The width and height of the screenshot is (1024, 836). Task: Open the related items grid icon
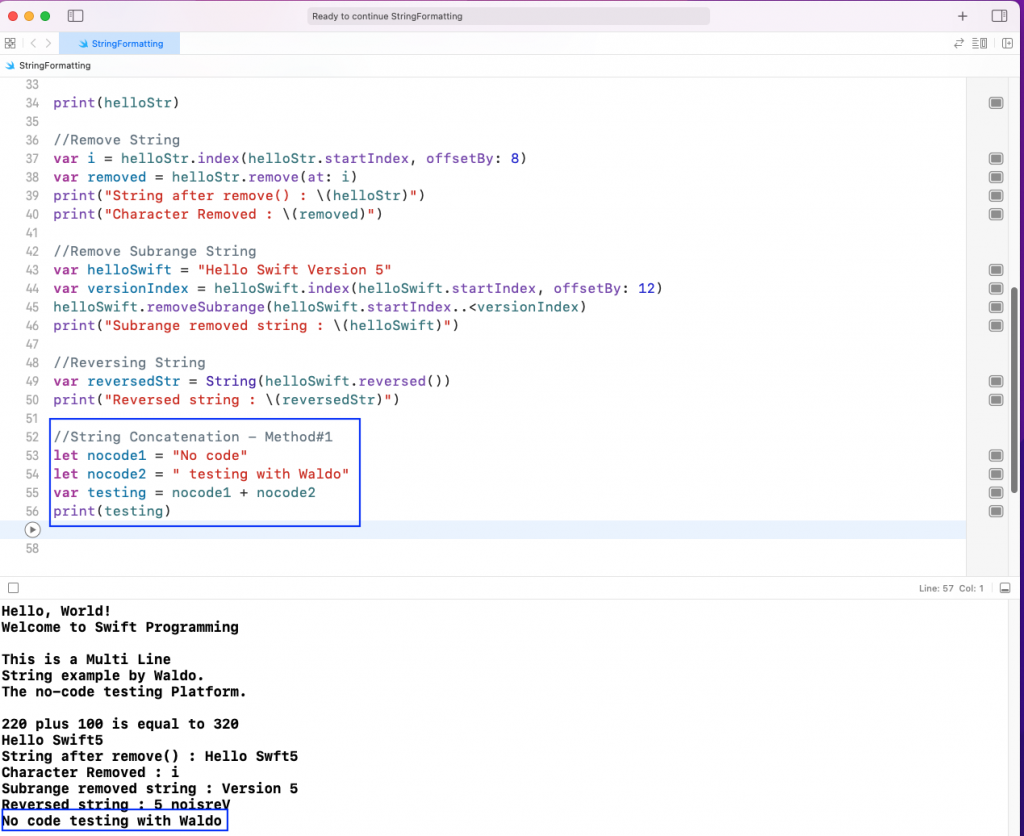tap(10, 43)
